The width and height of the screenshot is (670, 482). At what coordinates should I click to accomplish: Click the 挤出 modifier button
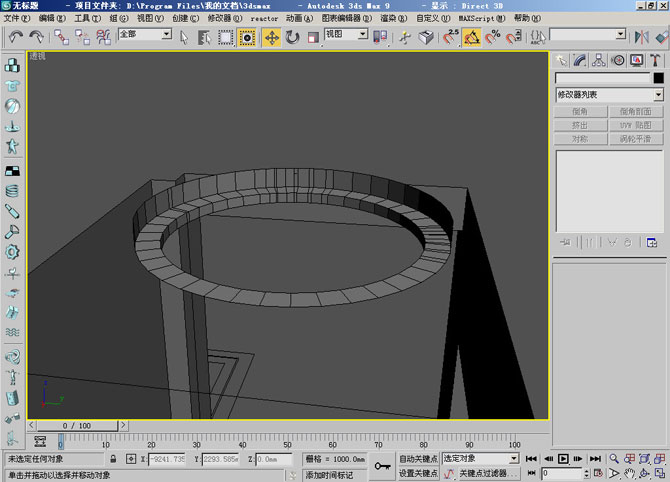(x=580, y=126)
